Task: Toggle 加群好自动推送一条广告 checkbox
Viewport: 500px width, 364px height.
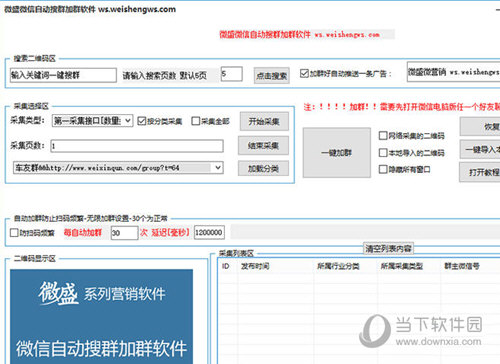Action: pyautogui.click(x=304, y=73)
